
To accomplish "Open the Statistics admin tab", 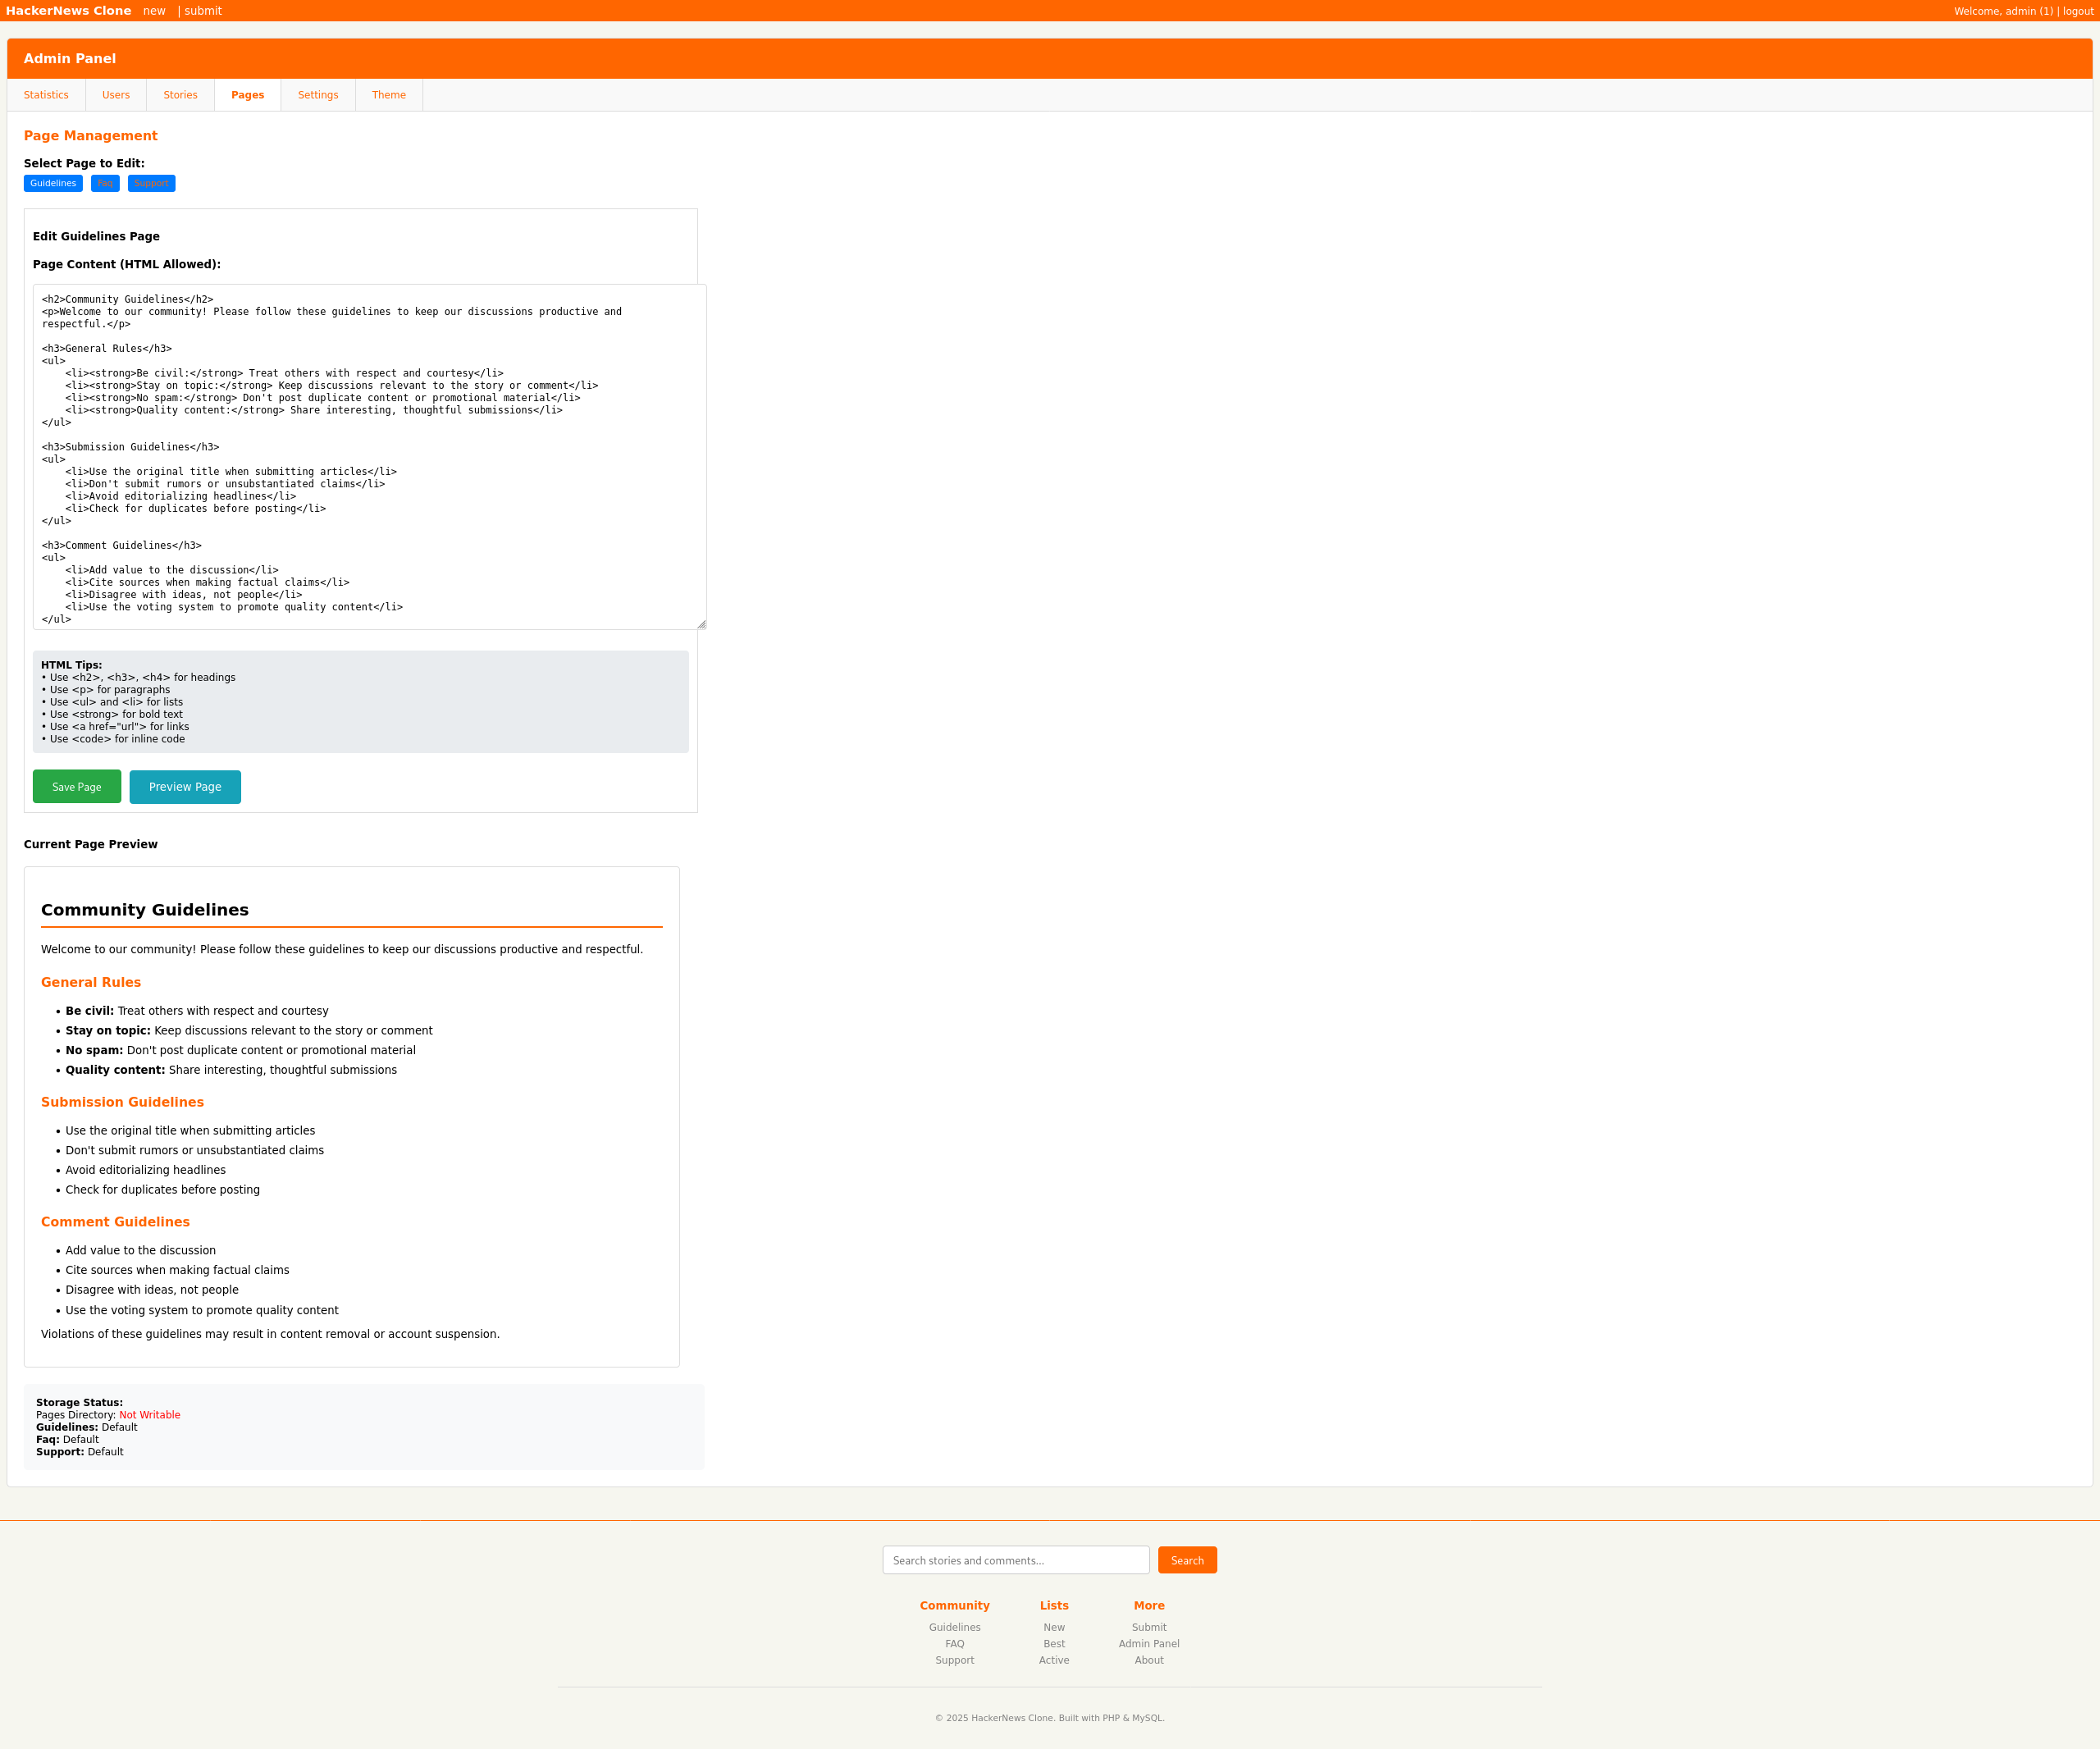I will click(46, 95).
